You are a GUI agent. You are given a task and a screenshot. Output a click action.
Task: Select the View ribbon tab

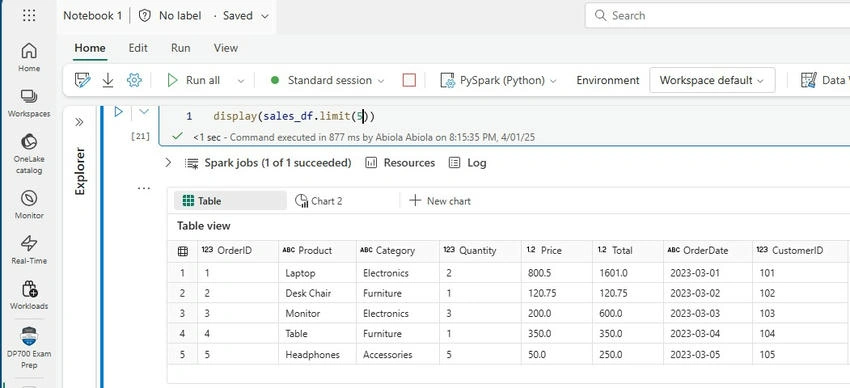coord(226,48)
